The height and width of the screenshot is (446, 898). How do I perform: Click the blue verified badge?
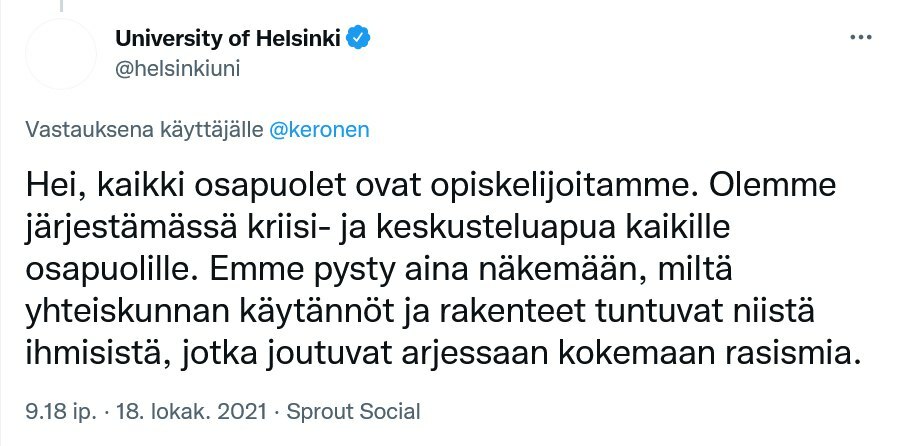tap(358, 39)
